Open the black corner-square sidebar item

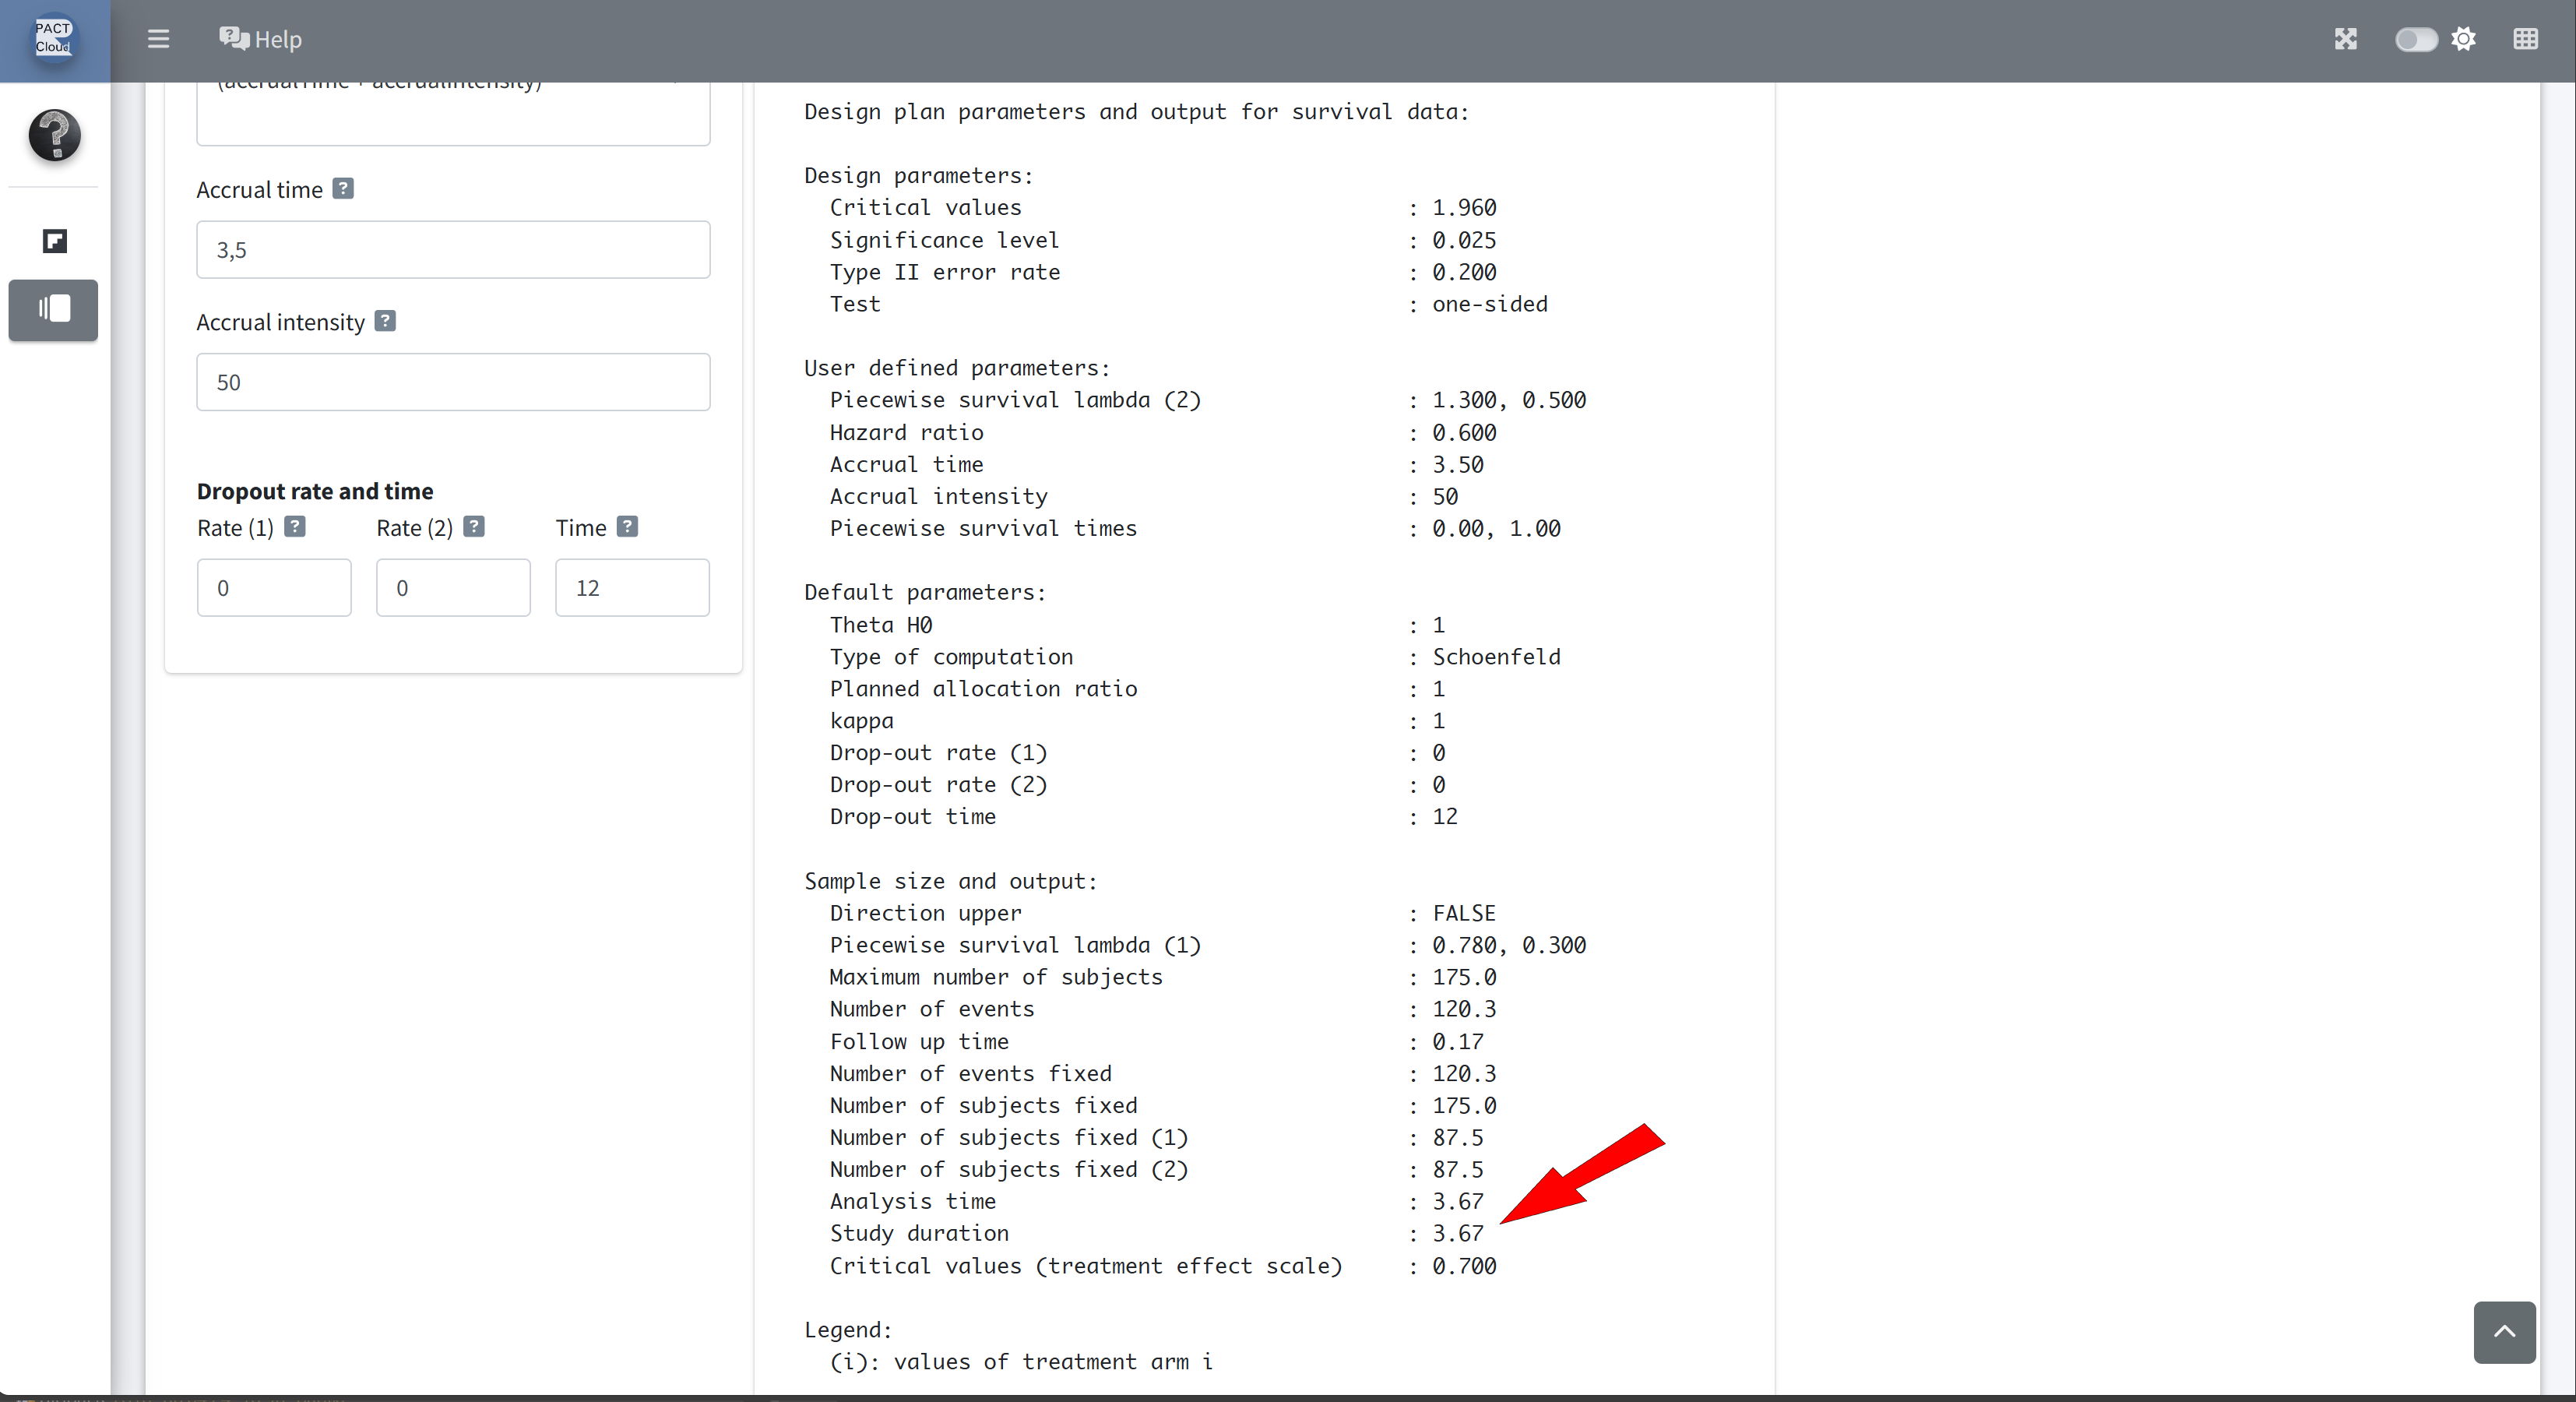tap(54, 241)
